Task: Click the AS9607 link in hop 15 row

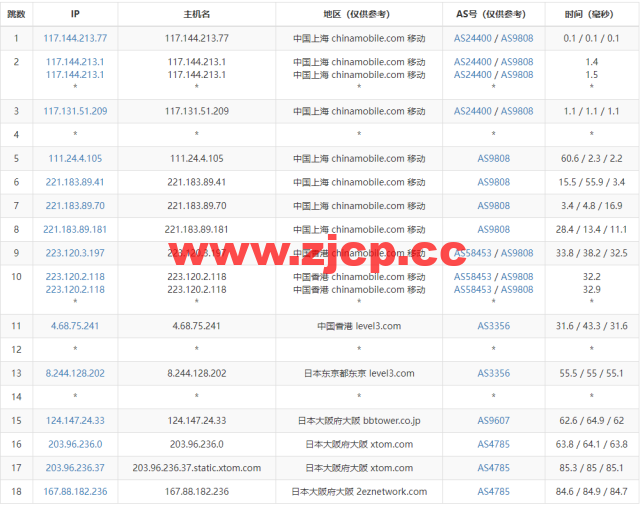Action: [x=494, y=420]
